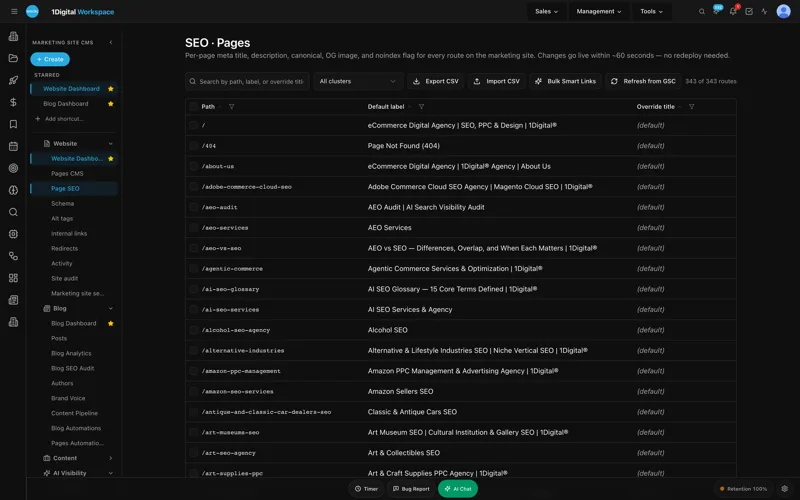Open the dollar sign icon in left rail
Screen dimensions: 800x500
coord(13,102)
